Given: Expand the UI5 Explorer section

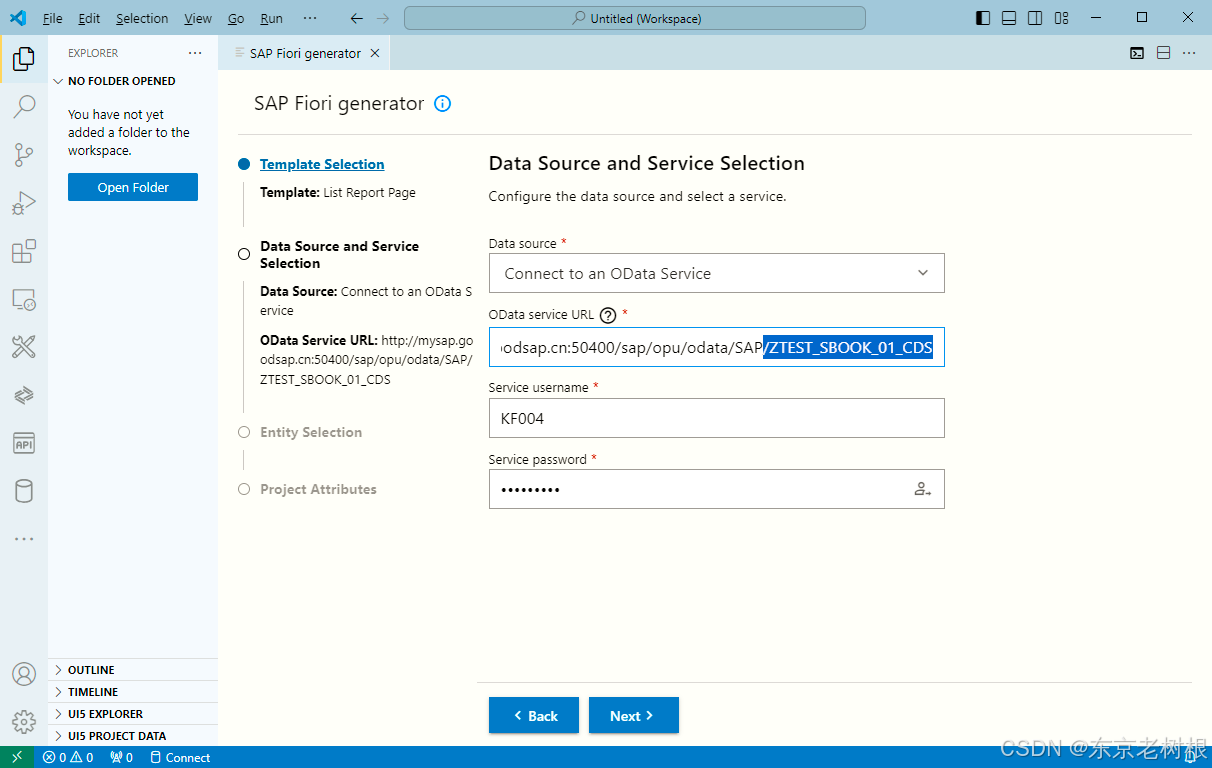Looking at the screenshot, I should [133, 714].
